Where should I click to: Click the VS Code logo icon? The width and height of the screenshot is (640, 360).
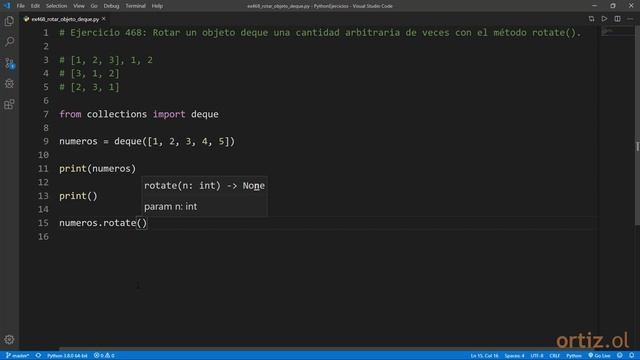[7, 6]
